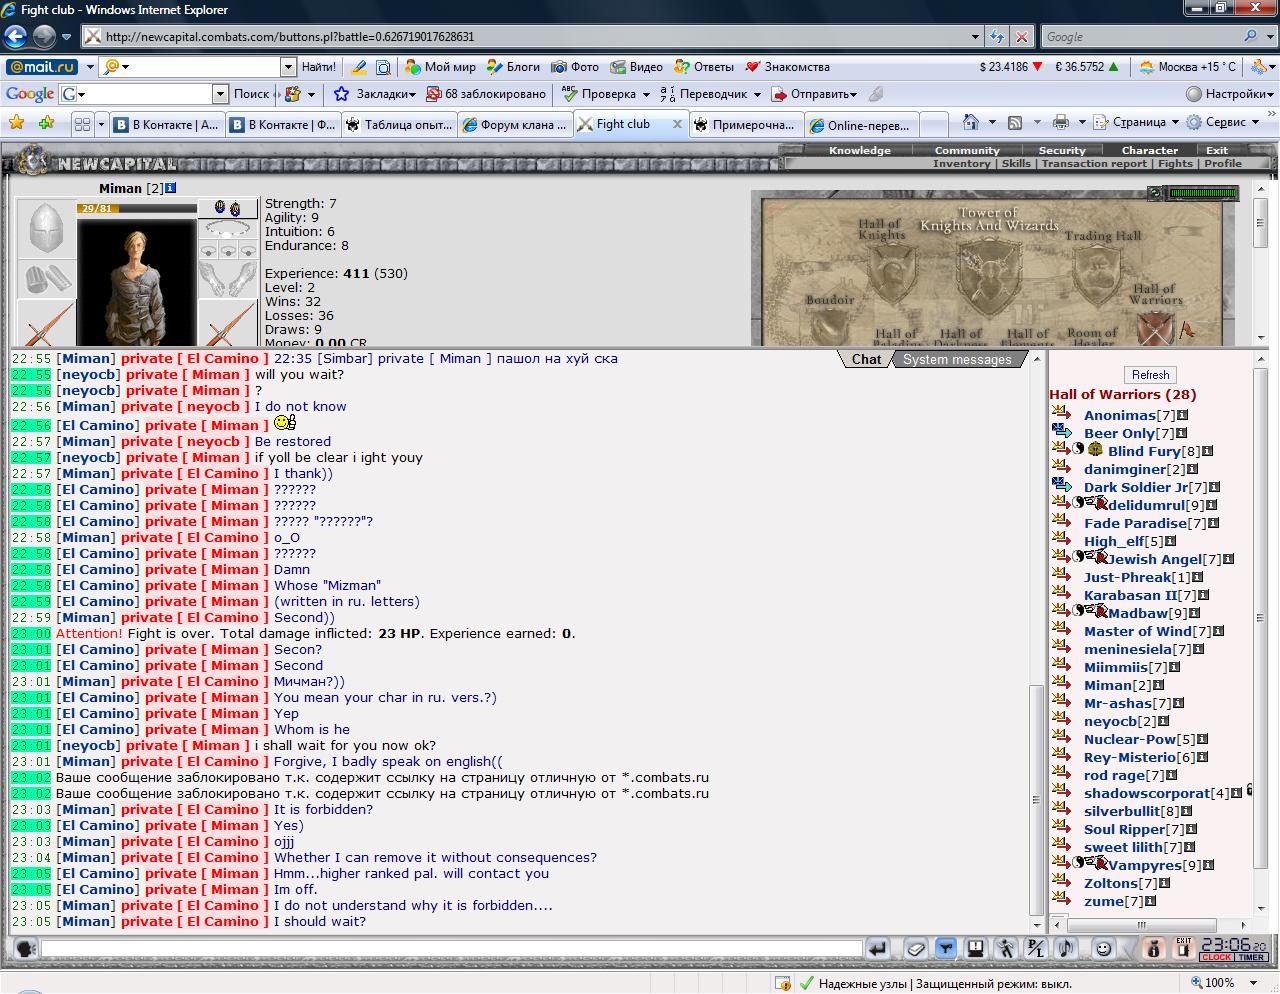Toggle chat sound music note icon
This screenshot has width=1280, height=994.
point(1066,948)
